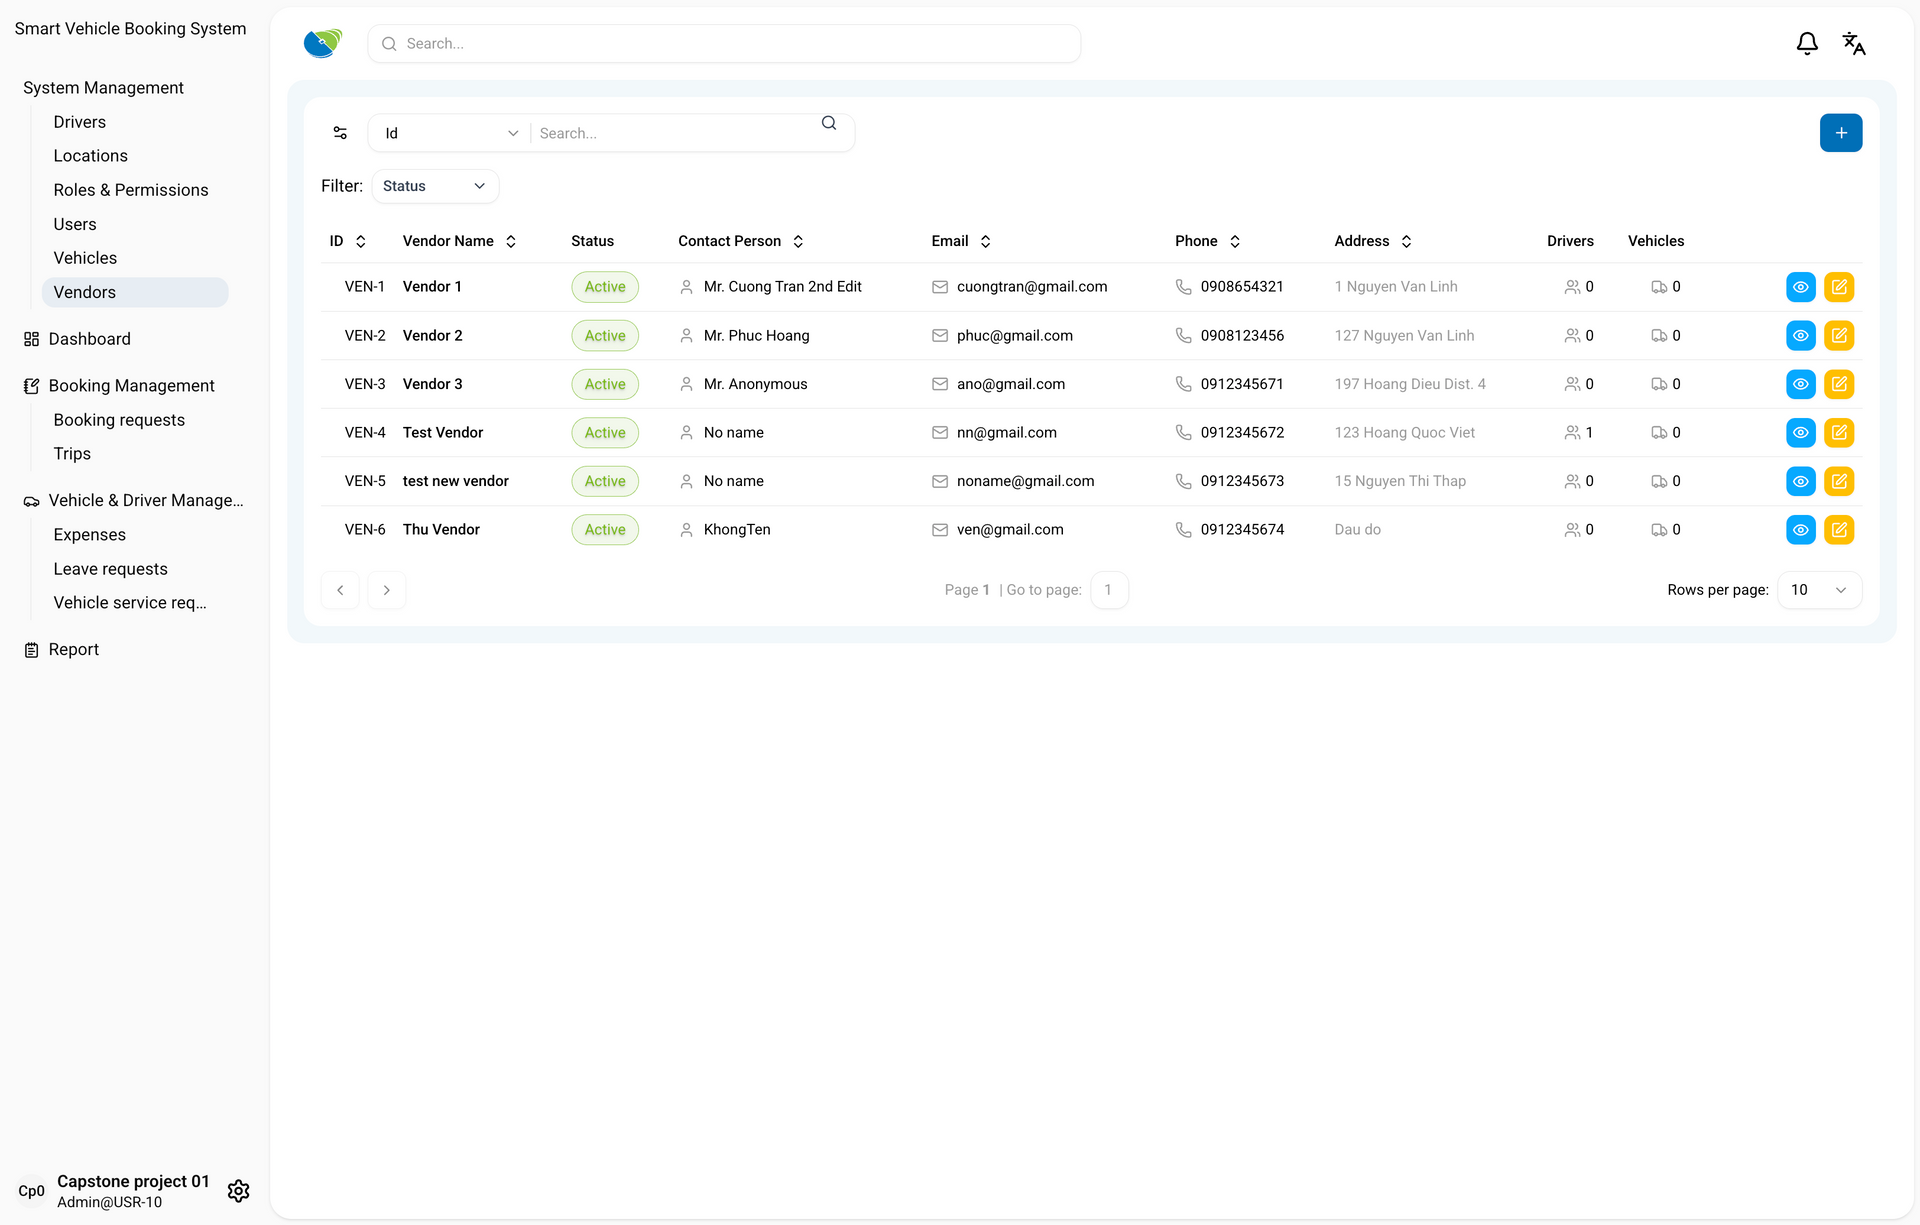This screenshot has height=1225, width=1920.
Task: Click the Go to page number field
Action: [x=1108, y=590]
